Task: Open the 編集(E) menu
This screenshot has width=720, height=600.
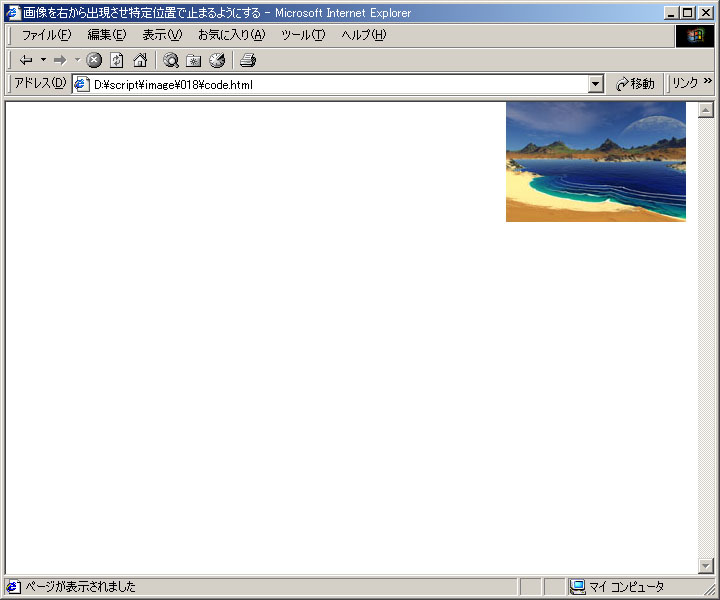Action: click(x=107, y=35)
